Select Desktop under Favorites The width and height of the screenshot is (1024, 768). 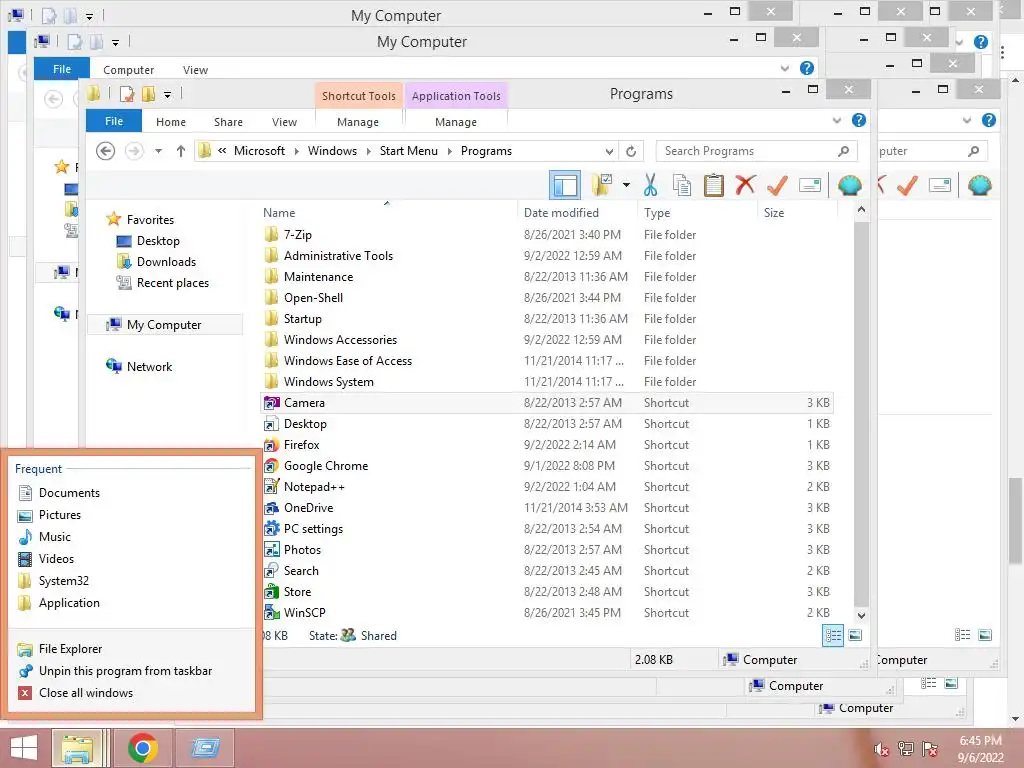pos(158,241)
